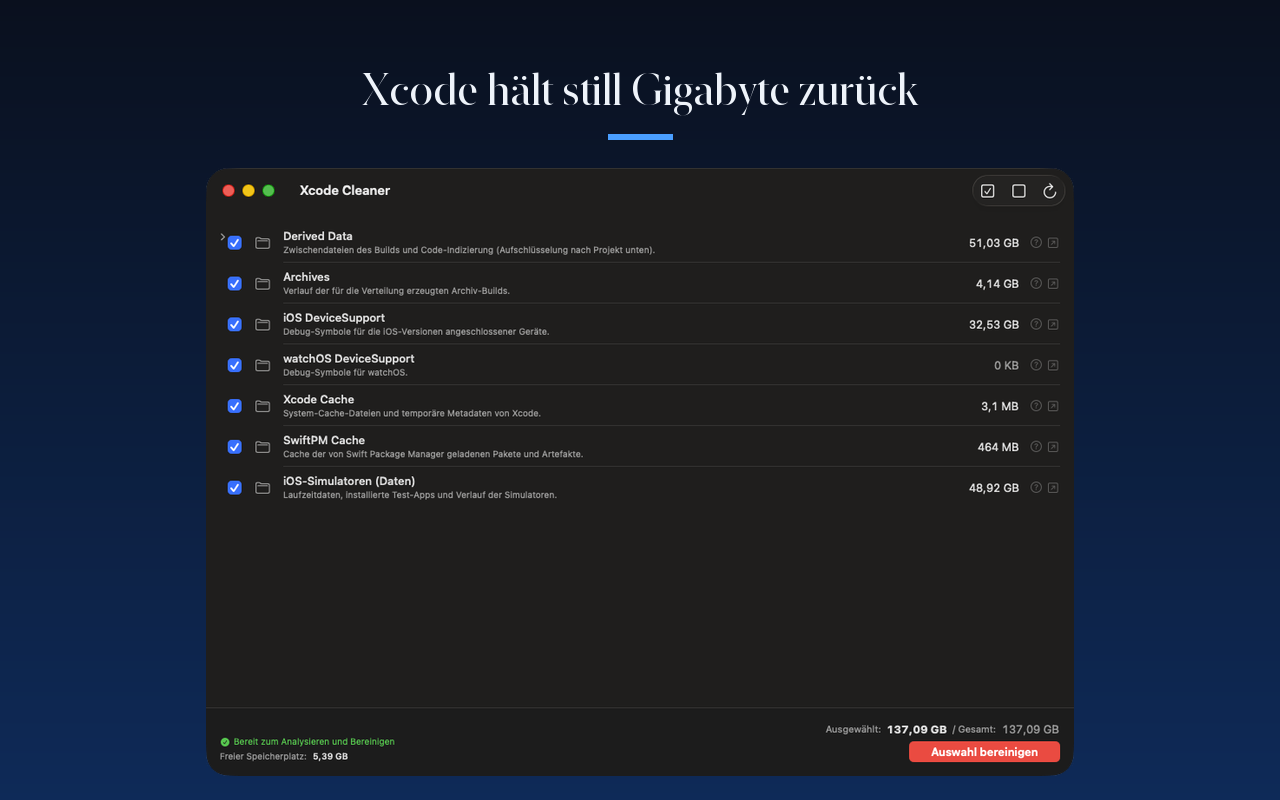Zoom window with green button
The image size is (1280, 800).
pyautogui.click(x=268, y=191)
